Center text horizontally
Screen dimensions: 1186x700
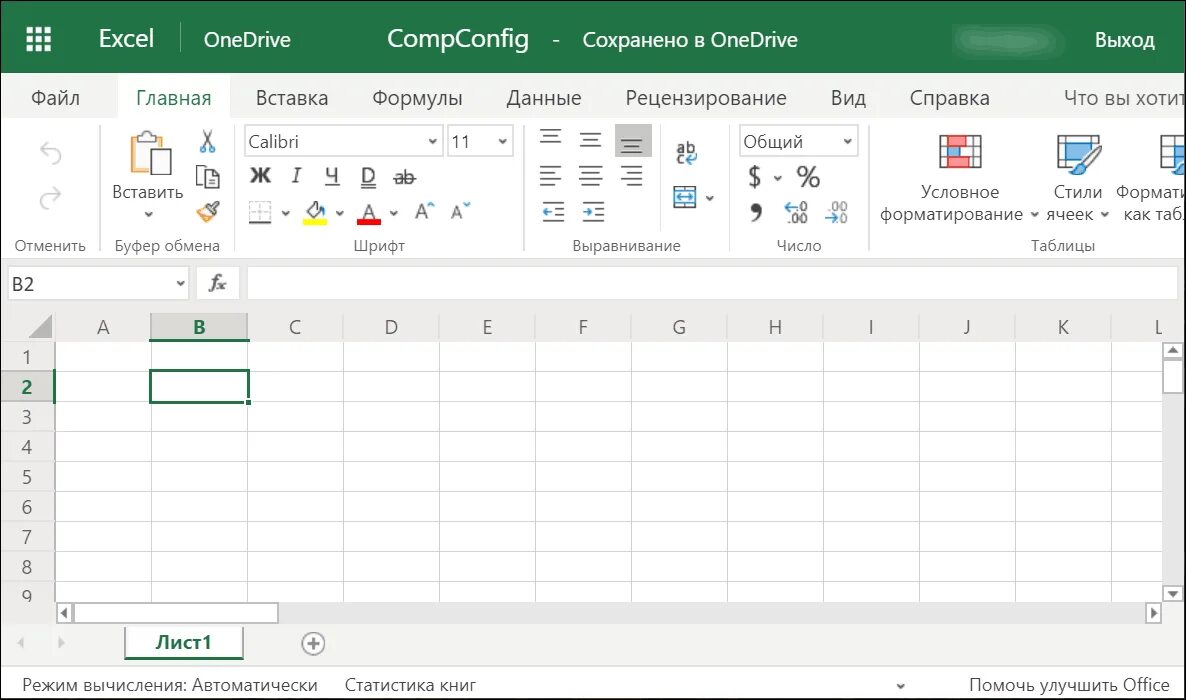pyautogui.click(x=590, y=176)
